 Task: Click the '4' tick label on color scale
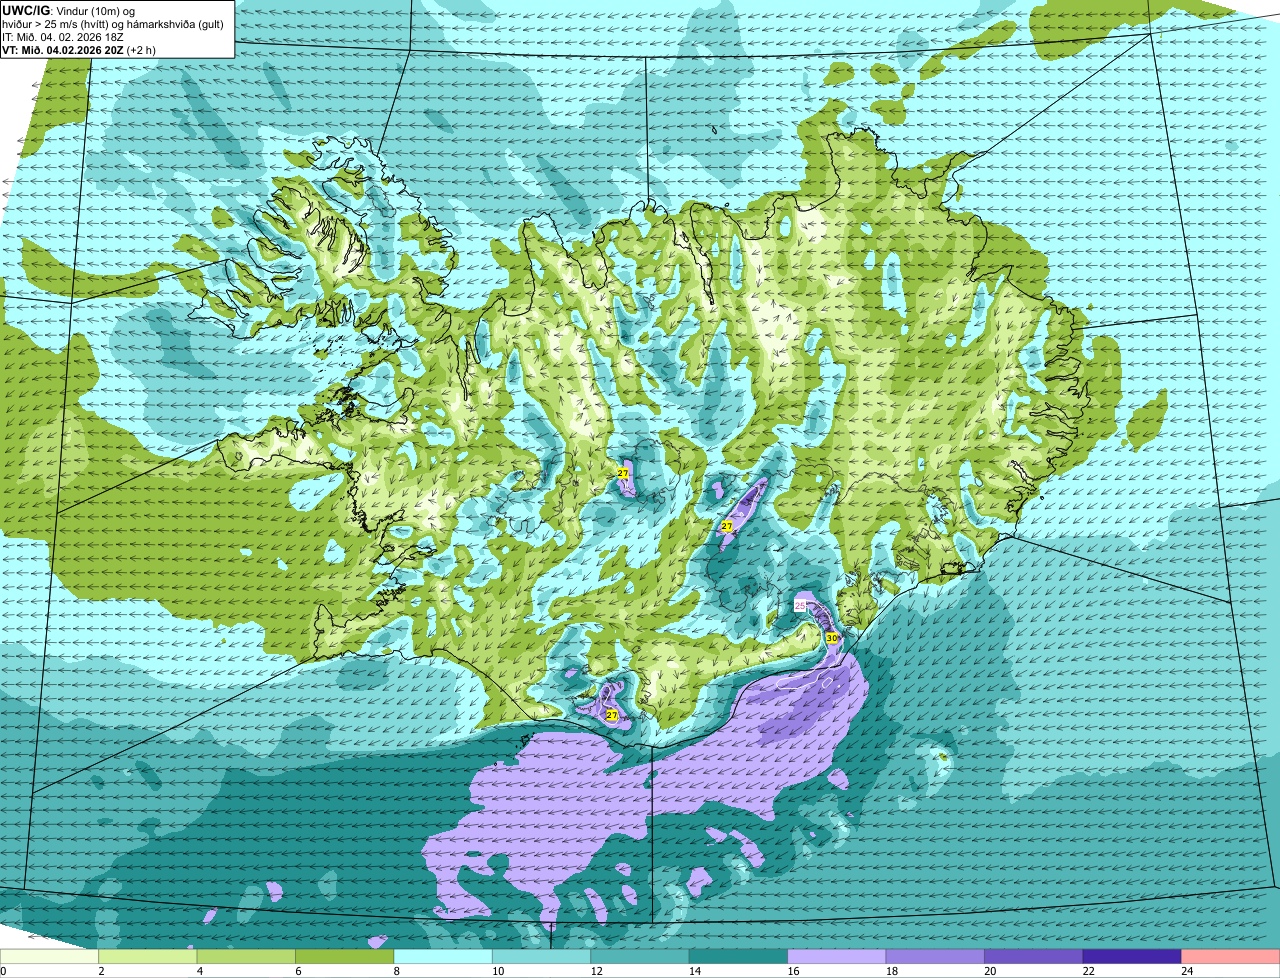click(x=200, y=971)
